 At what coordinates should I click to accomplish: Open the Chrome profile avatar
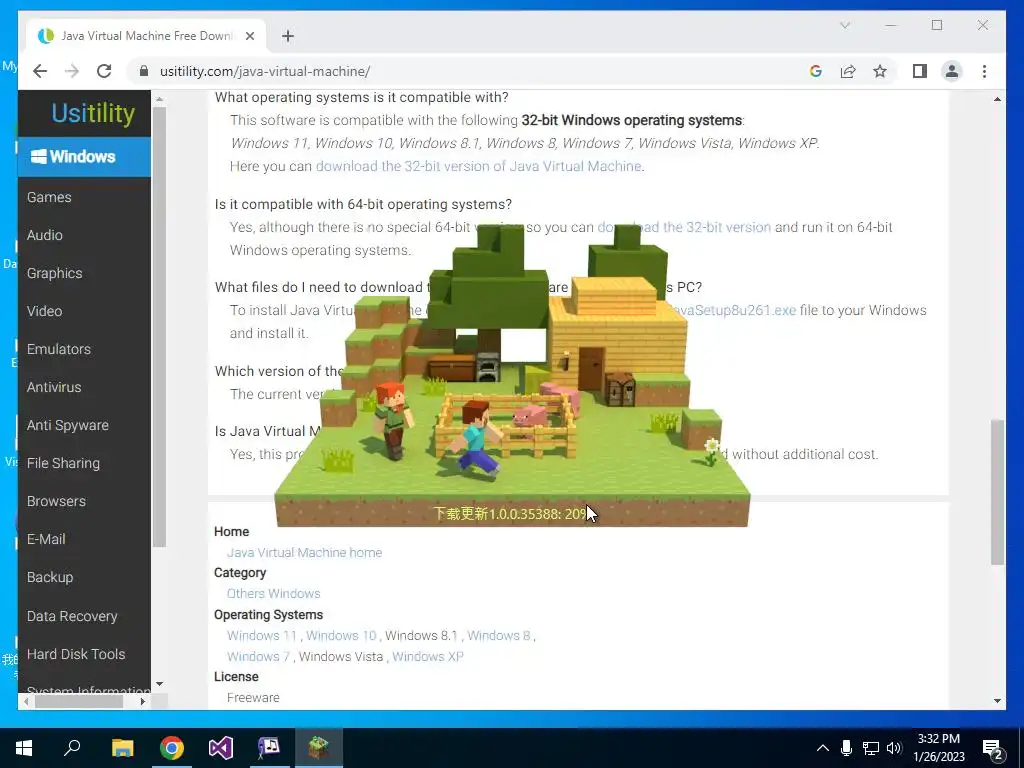point(952,71)
